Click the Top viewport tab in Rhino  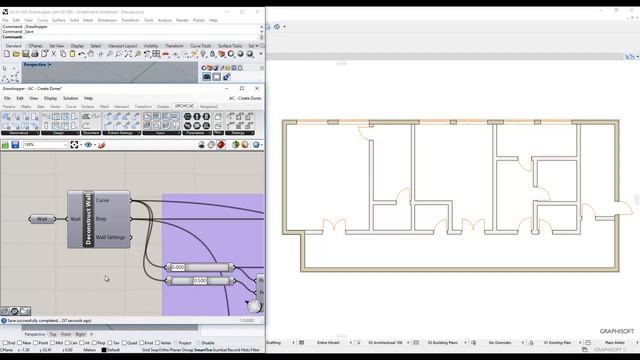(53, 334)
